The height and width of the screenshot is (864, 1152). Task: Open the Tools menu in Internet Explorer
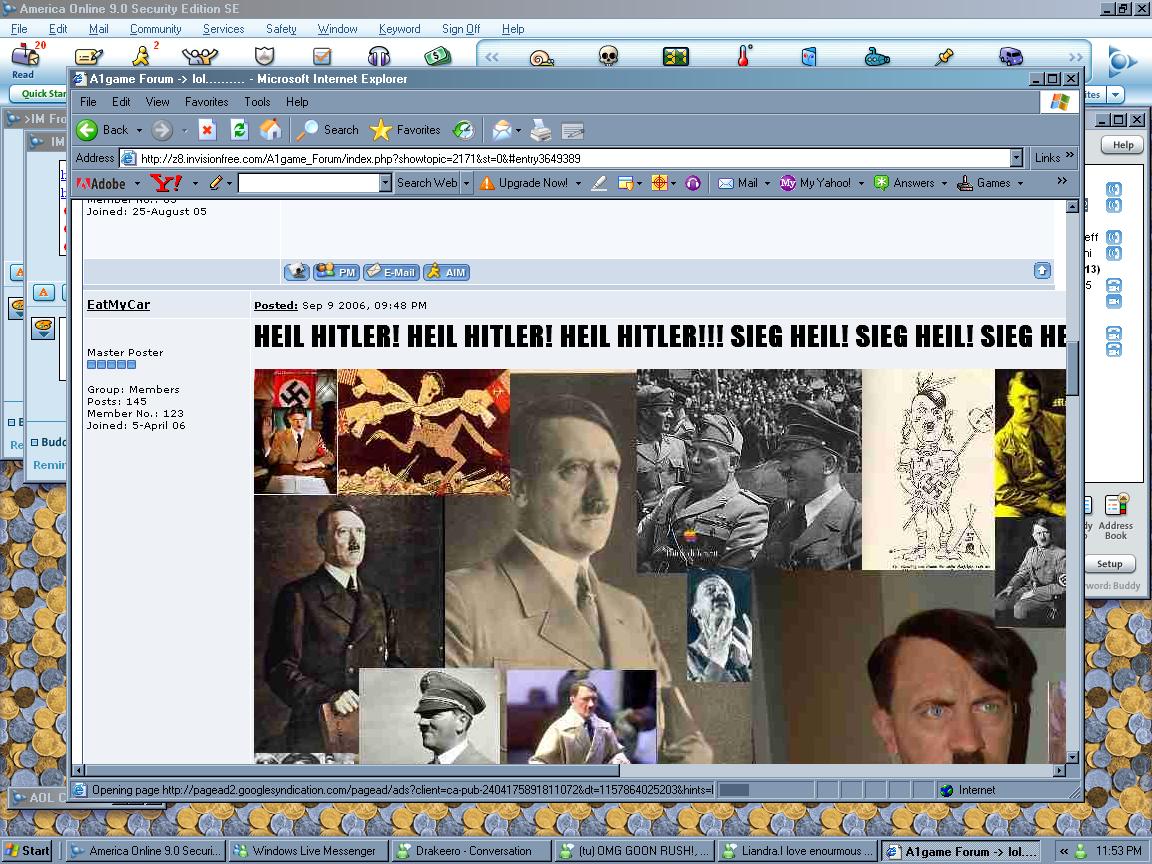point(257,102)
